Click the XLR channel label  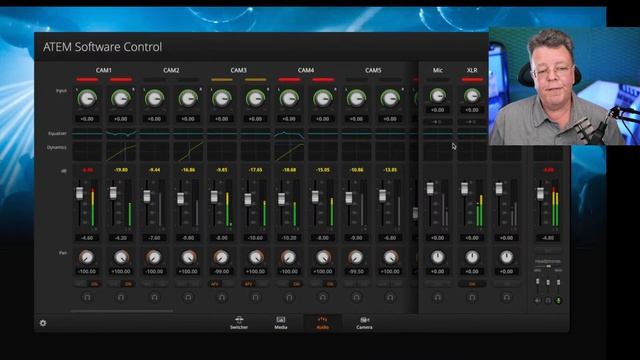(x=472, y=70)
